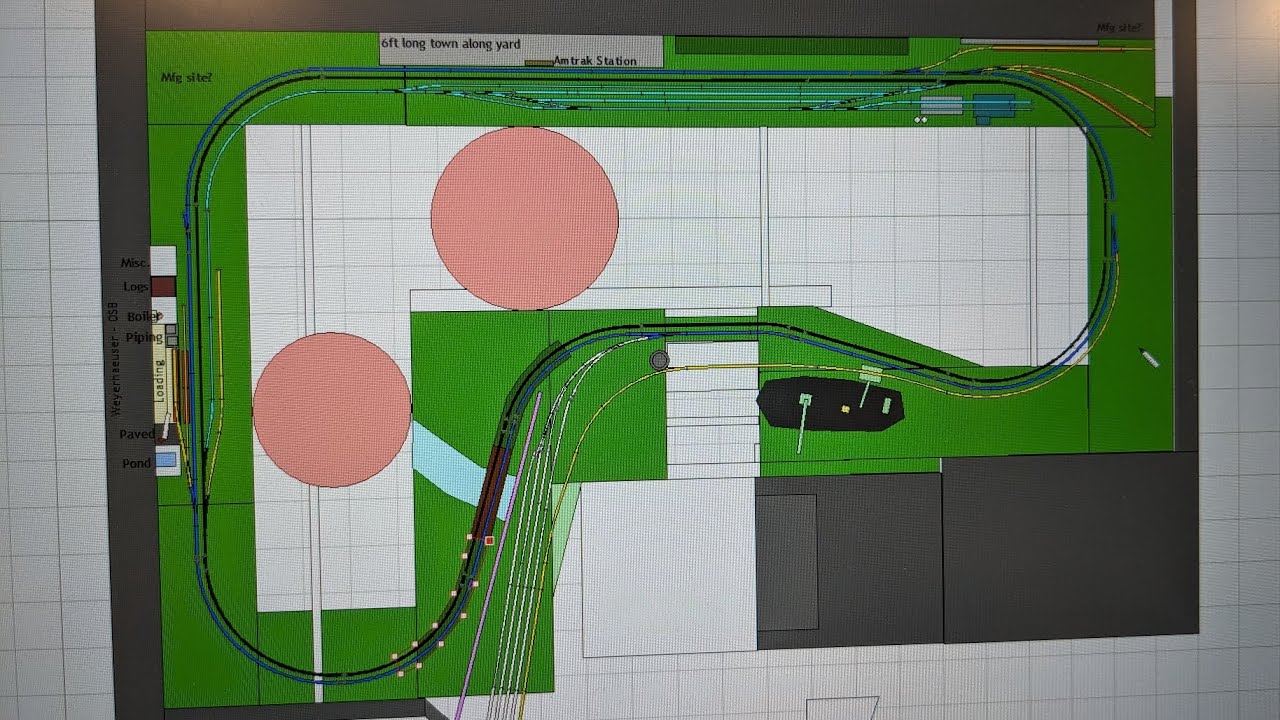Select the "6ft long town along yard" label
Viewport: 1280px width, 720px height.
pos(450,45)
